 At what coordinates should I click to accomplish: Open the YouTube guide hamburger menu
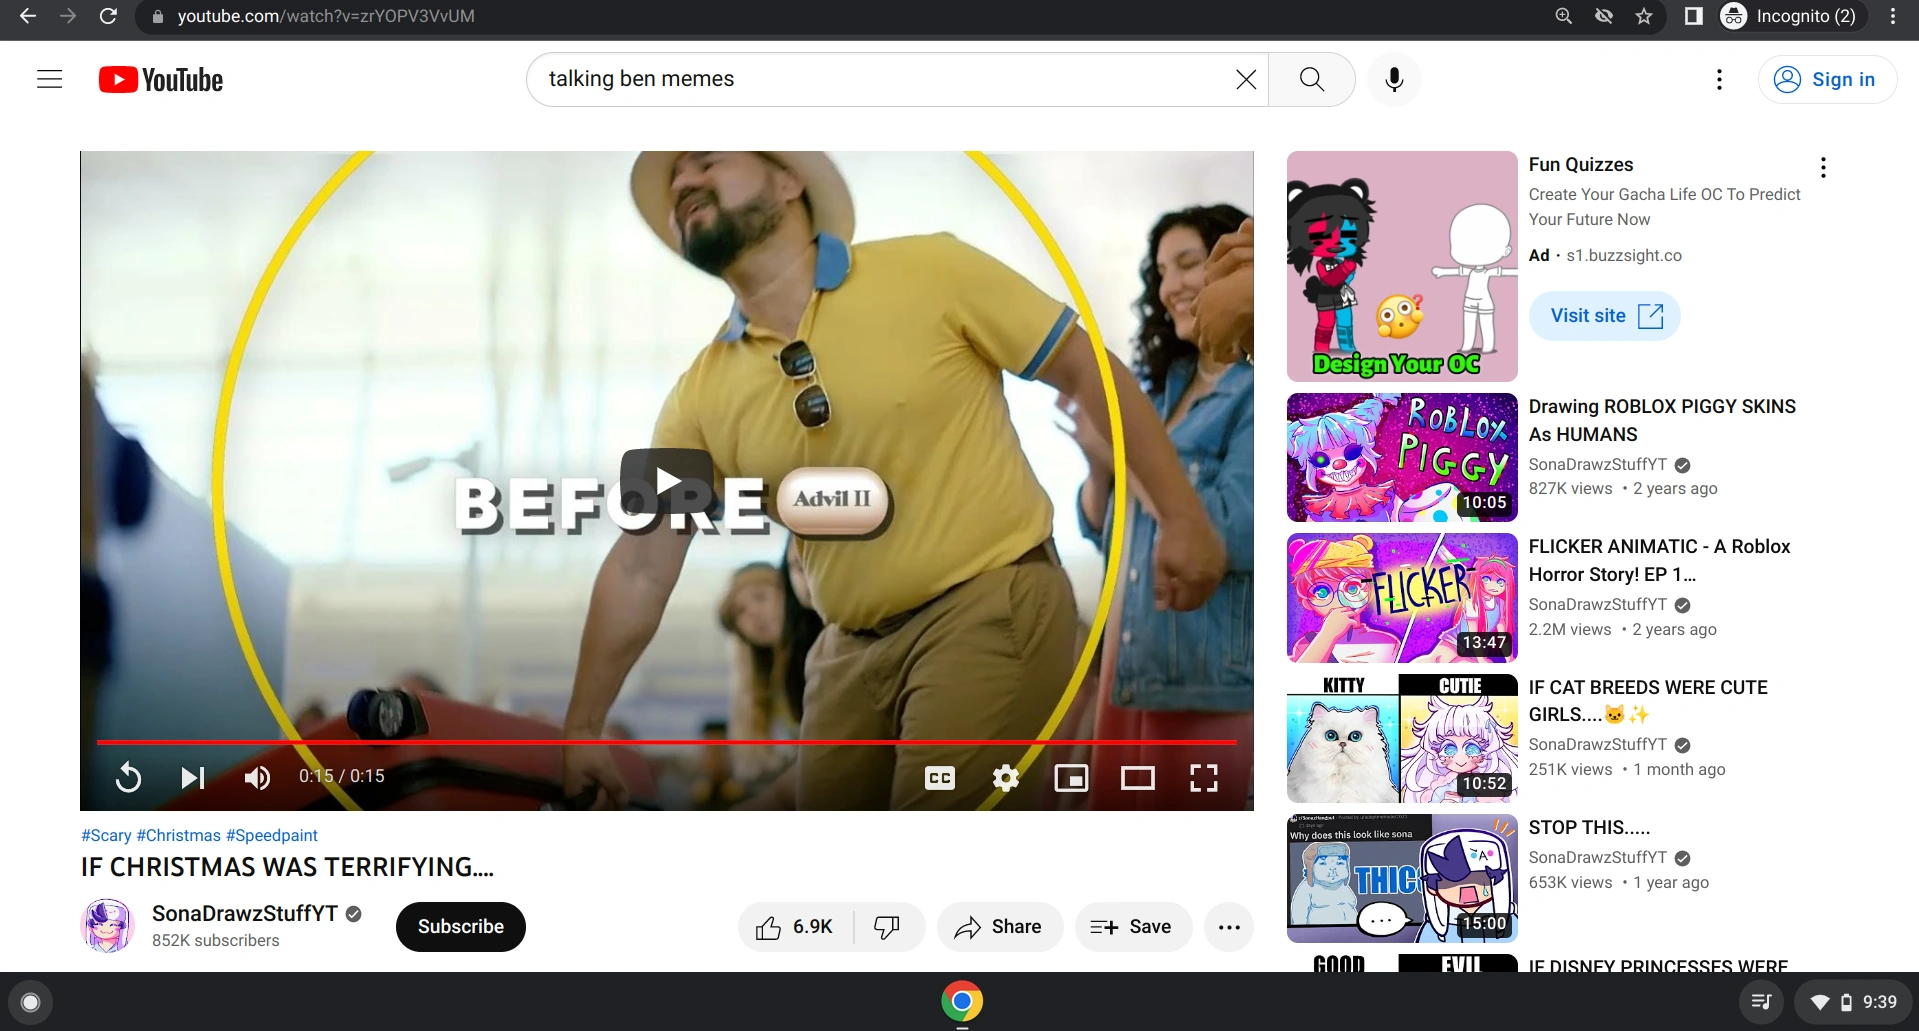[x=49, y=79]
